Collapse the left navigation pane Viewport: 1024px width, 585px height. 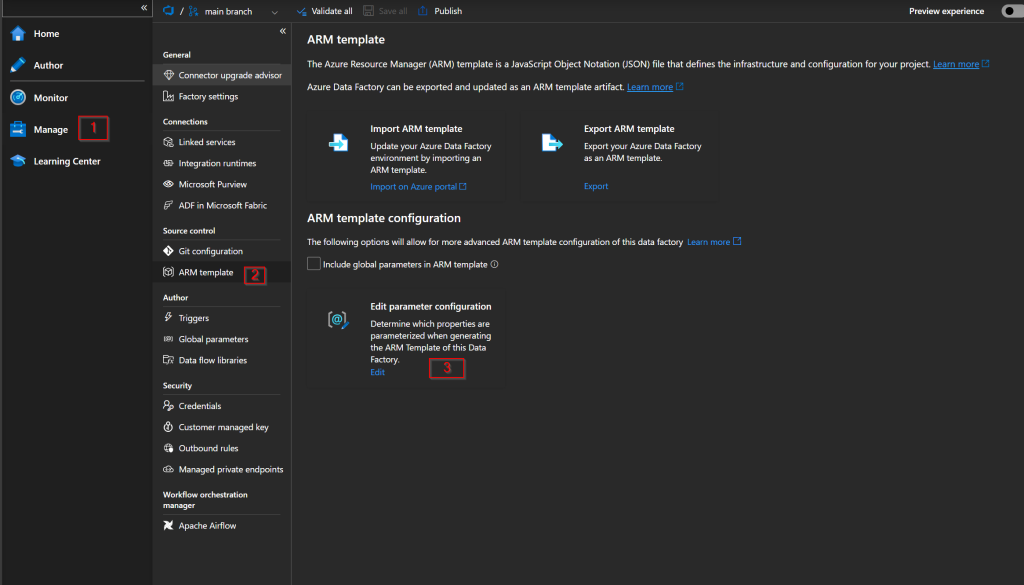pos(145,7)
